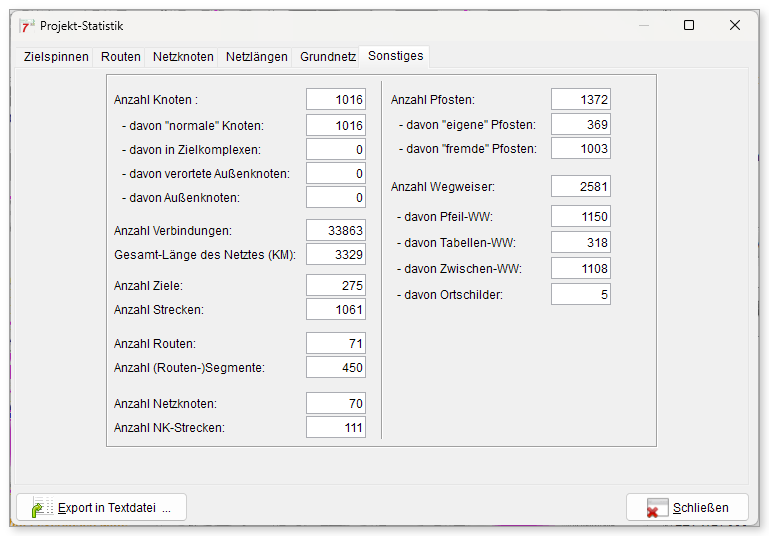Click the Anzahl Ziele field 275
This screenshot has height=536, width=769.
[336, 285]
